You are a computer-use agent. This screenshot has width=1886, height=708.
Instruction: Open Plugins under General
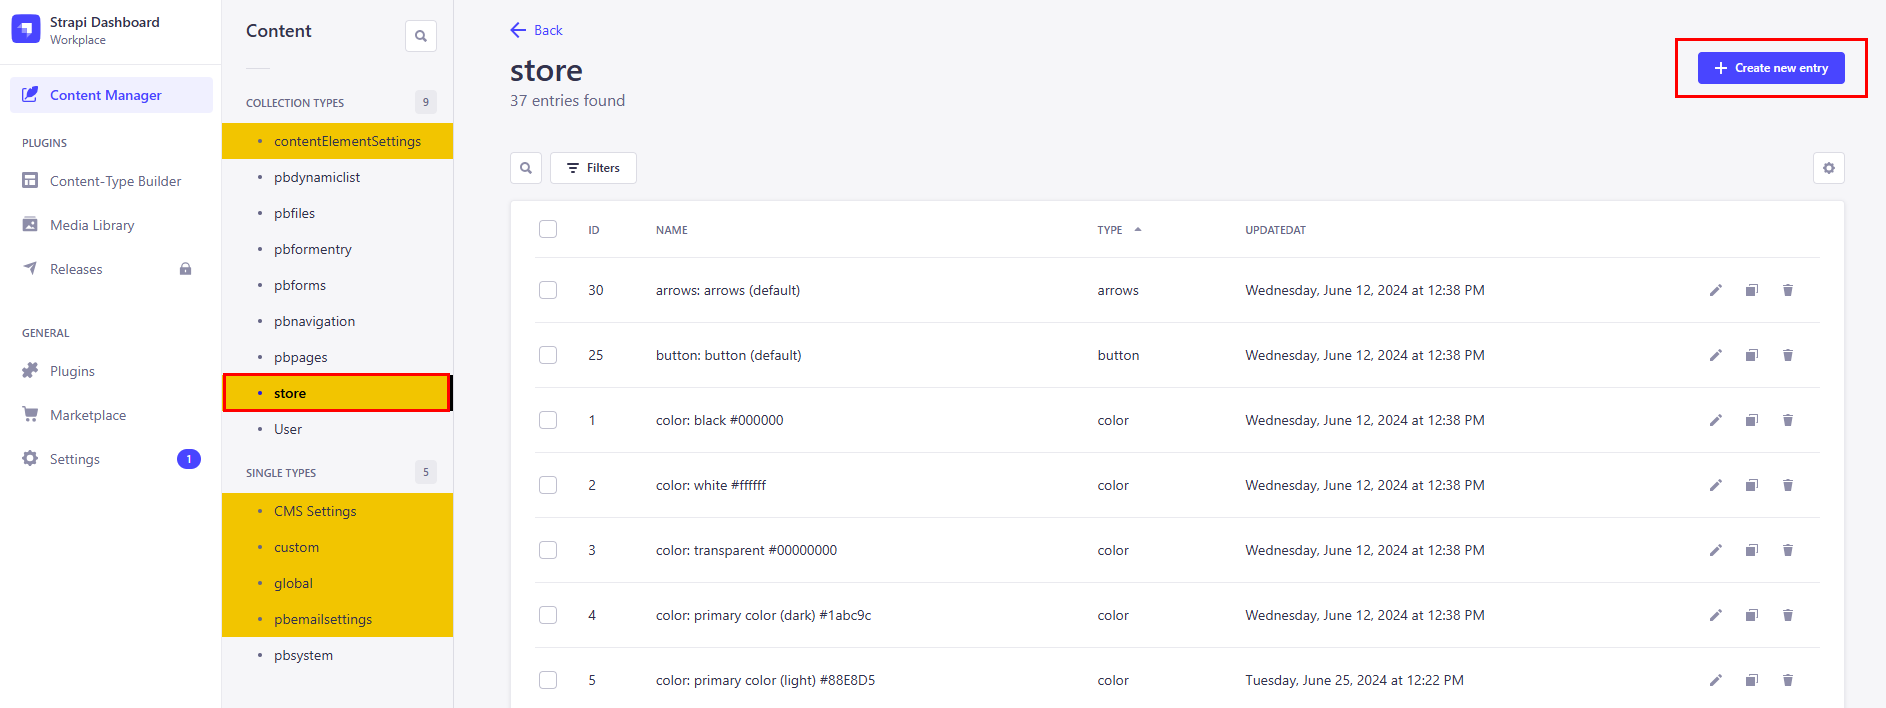click(x=111, y=371)
